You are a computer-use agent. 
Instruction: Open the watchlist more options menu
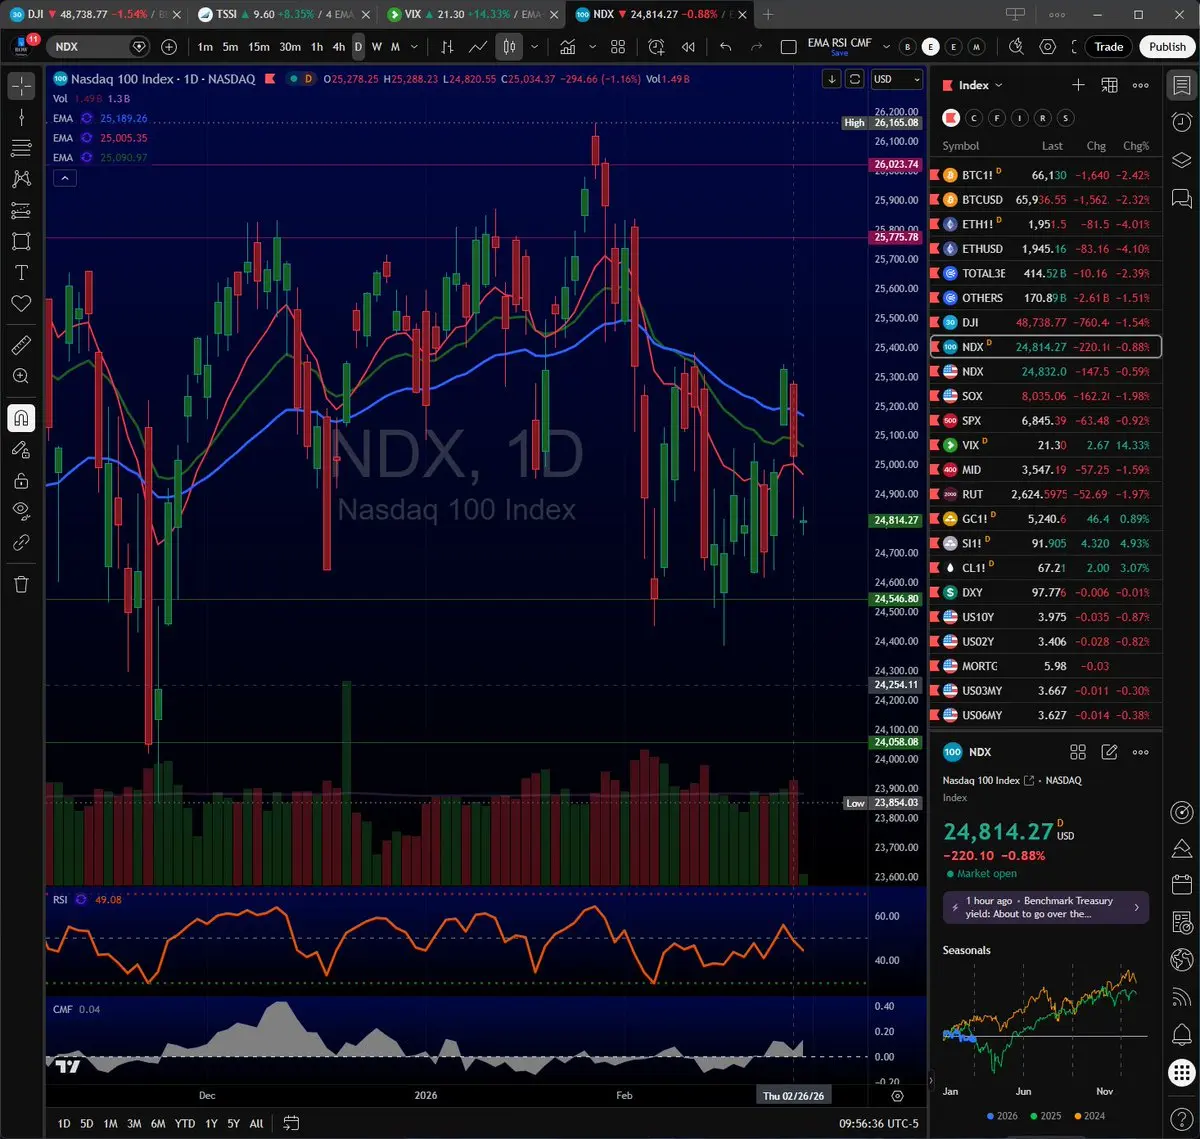pos(1140,86)
